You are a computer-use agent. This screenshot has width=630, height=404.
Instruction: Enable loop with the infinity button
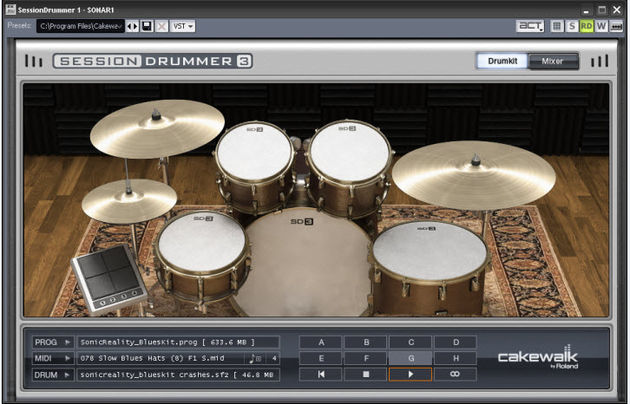point(455,374)
